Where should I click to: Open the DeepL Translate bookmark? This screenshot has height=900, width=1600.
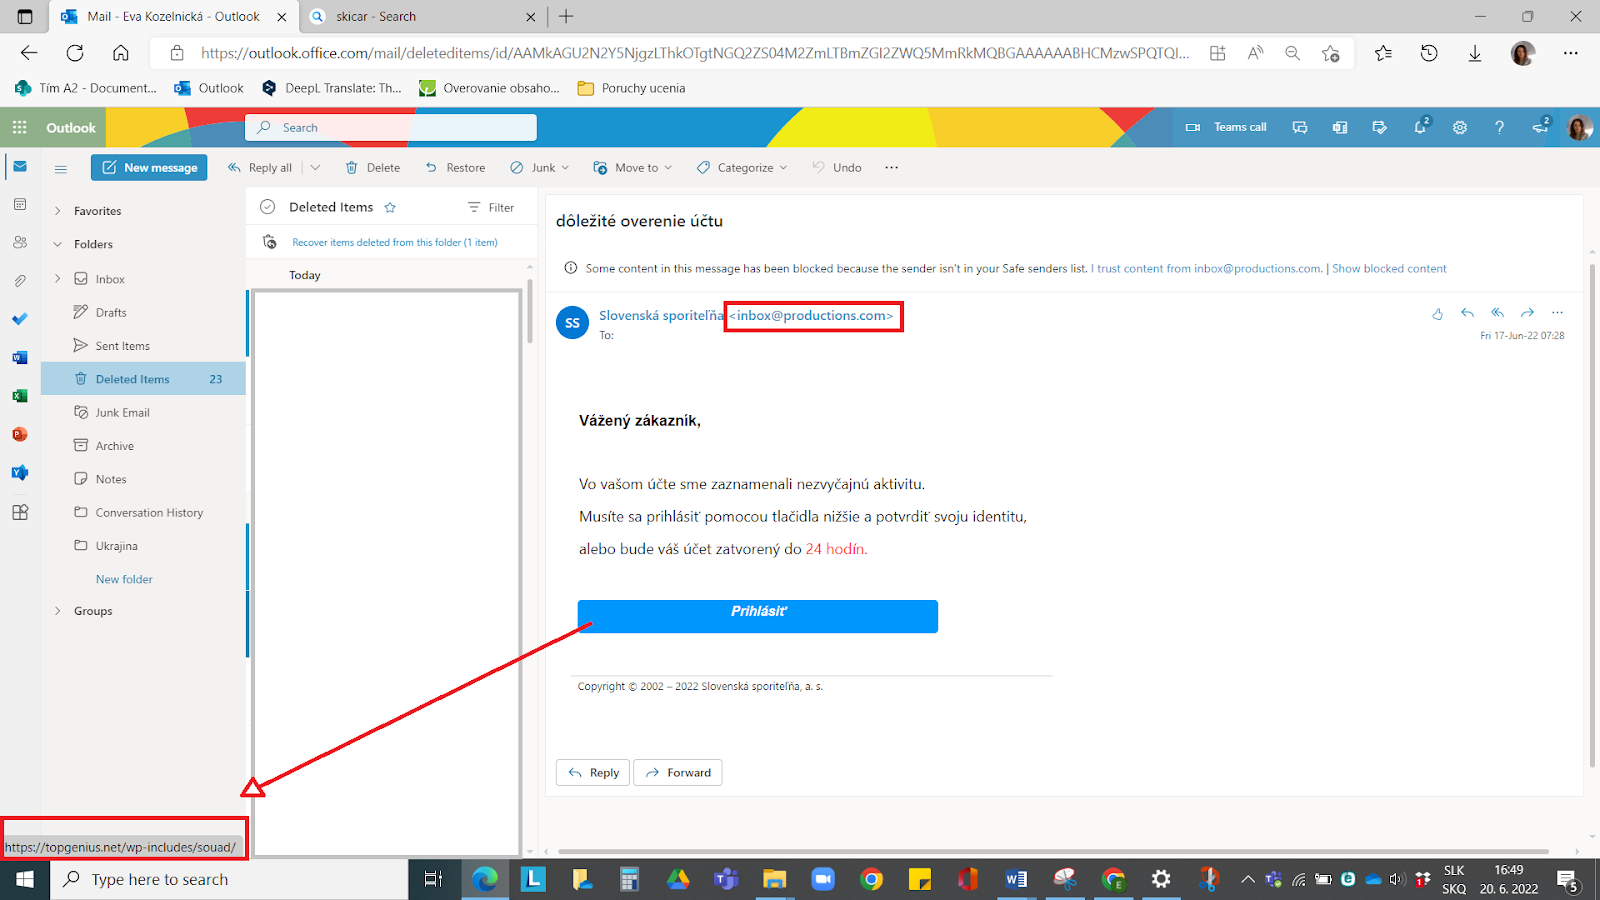coord(332,88)
